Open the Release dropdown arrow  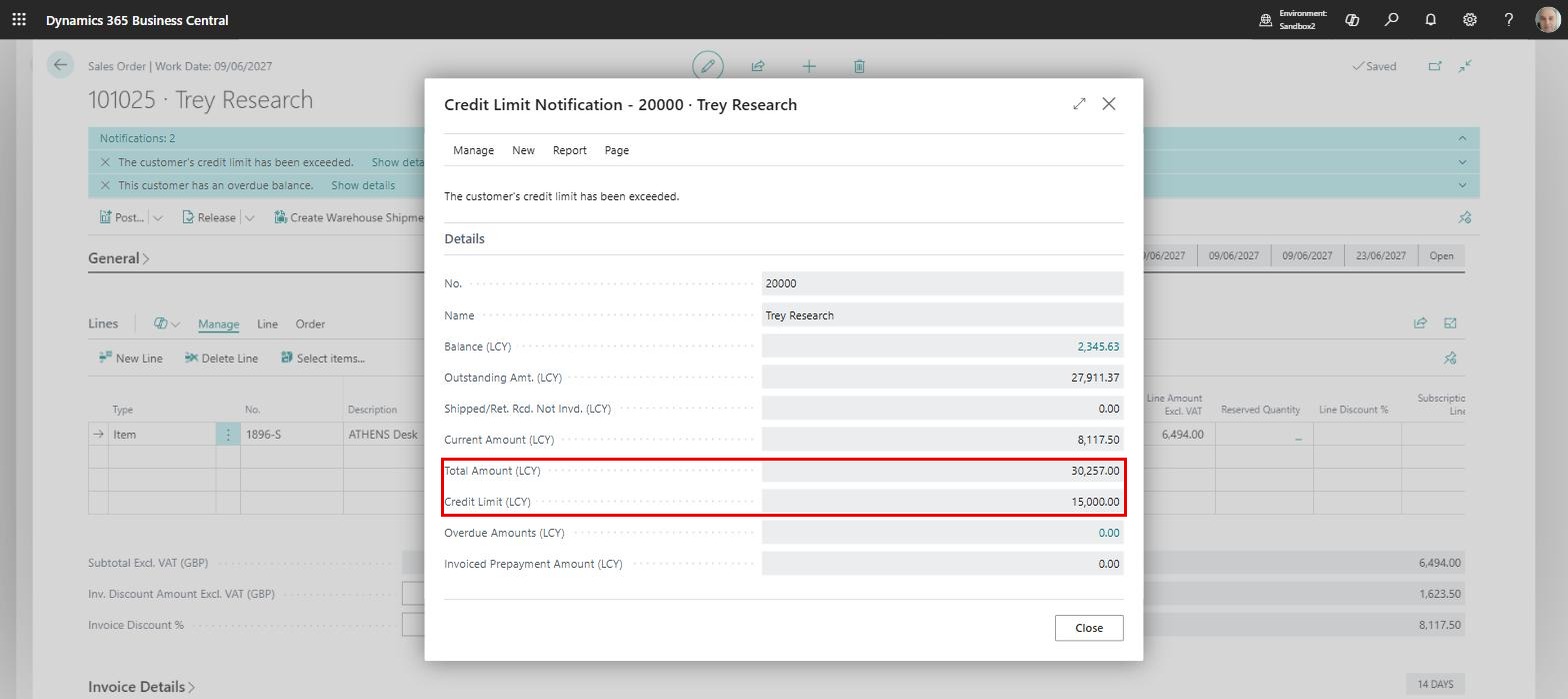[249, 217]
